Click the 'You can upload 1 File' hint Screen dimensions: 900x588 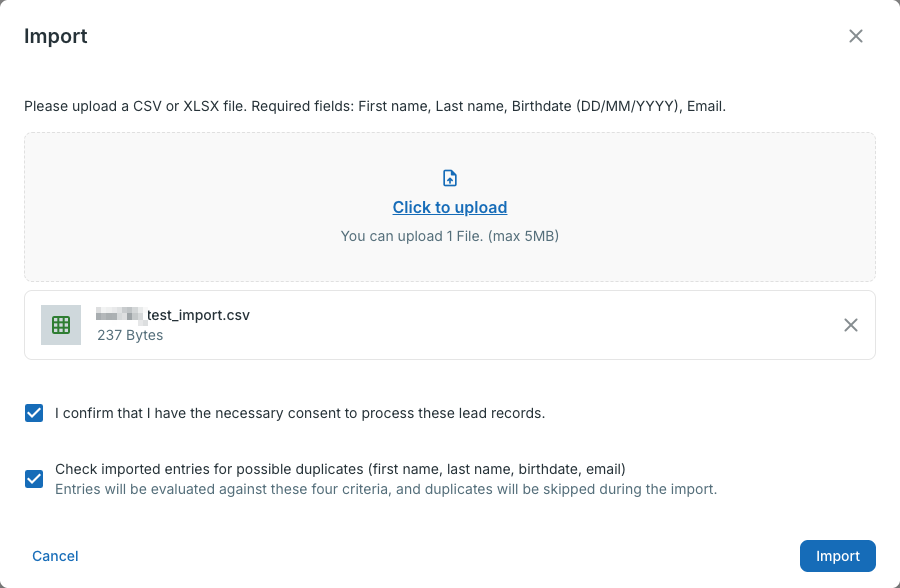coord(450,236)
